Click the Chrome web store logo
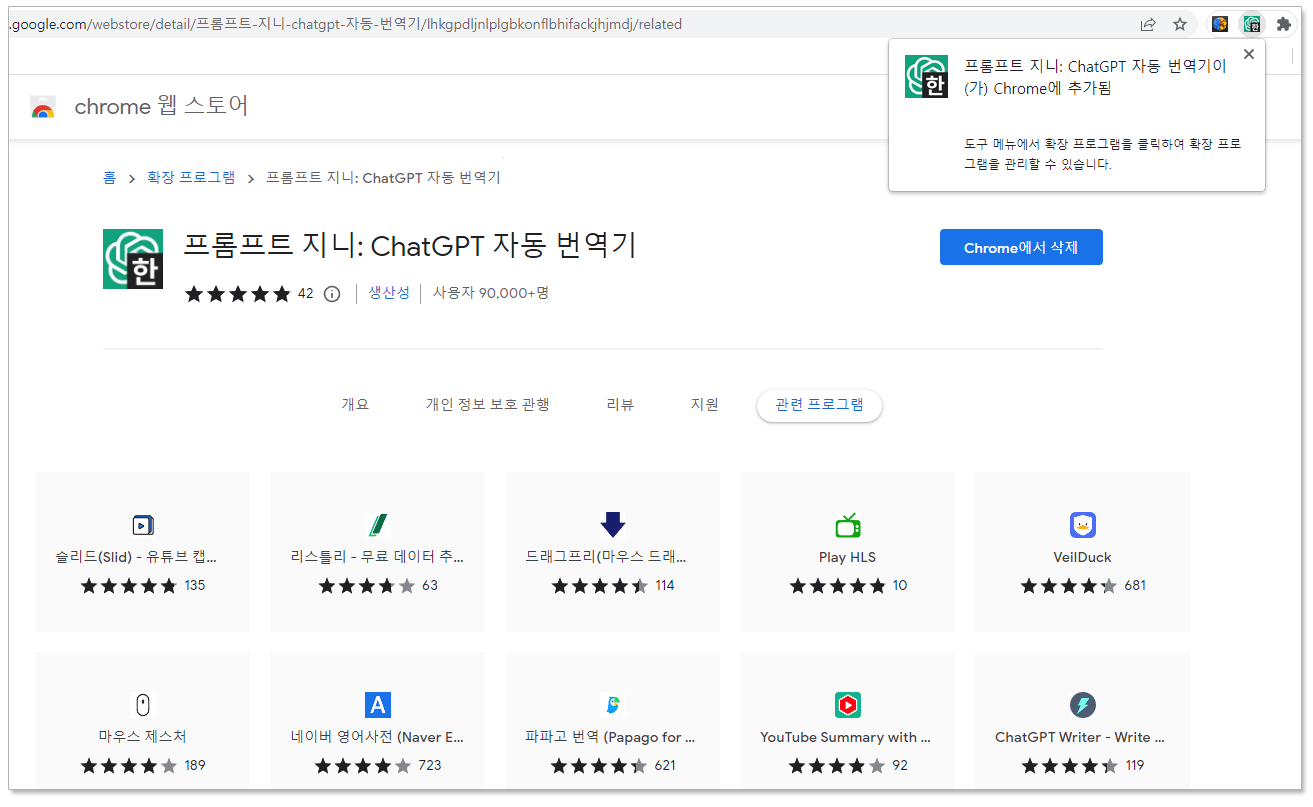 (43, 106)
